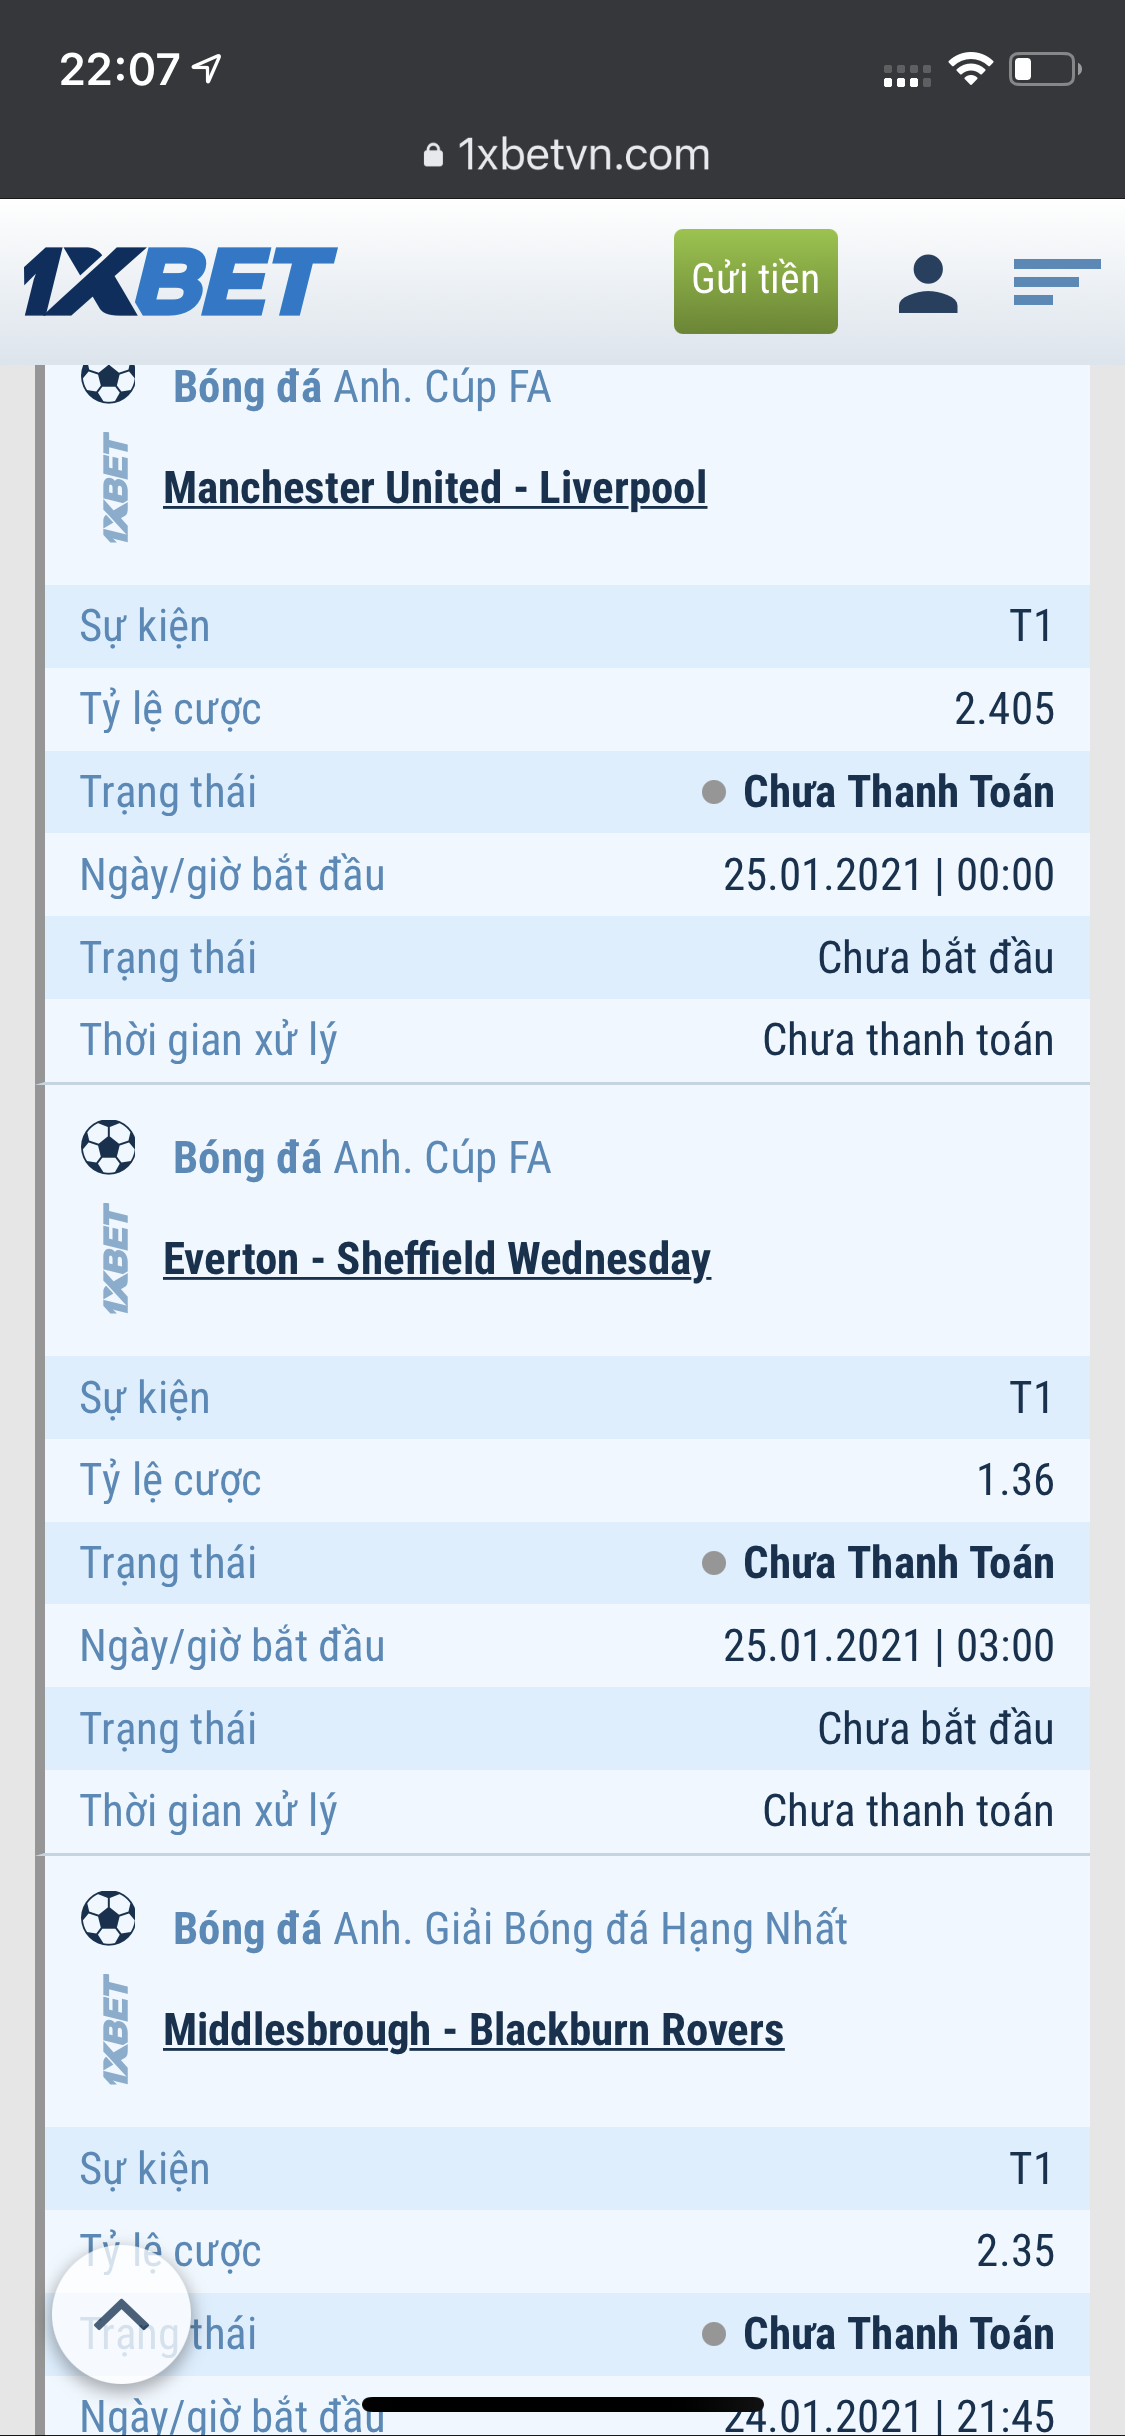Tap the 1XBET logo
This screenshot has width=1125, height=2436.
pyautogui.click(x=180, y=281)
